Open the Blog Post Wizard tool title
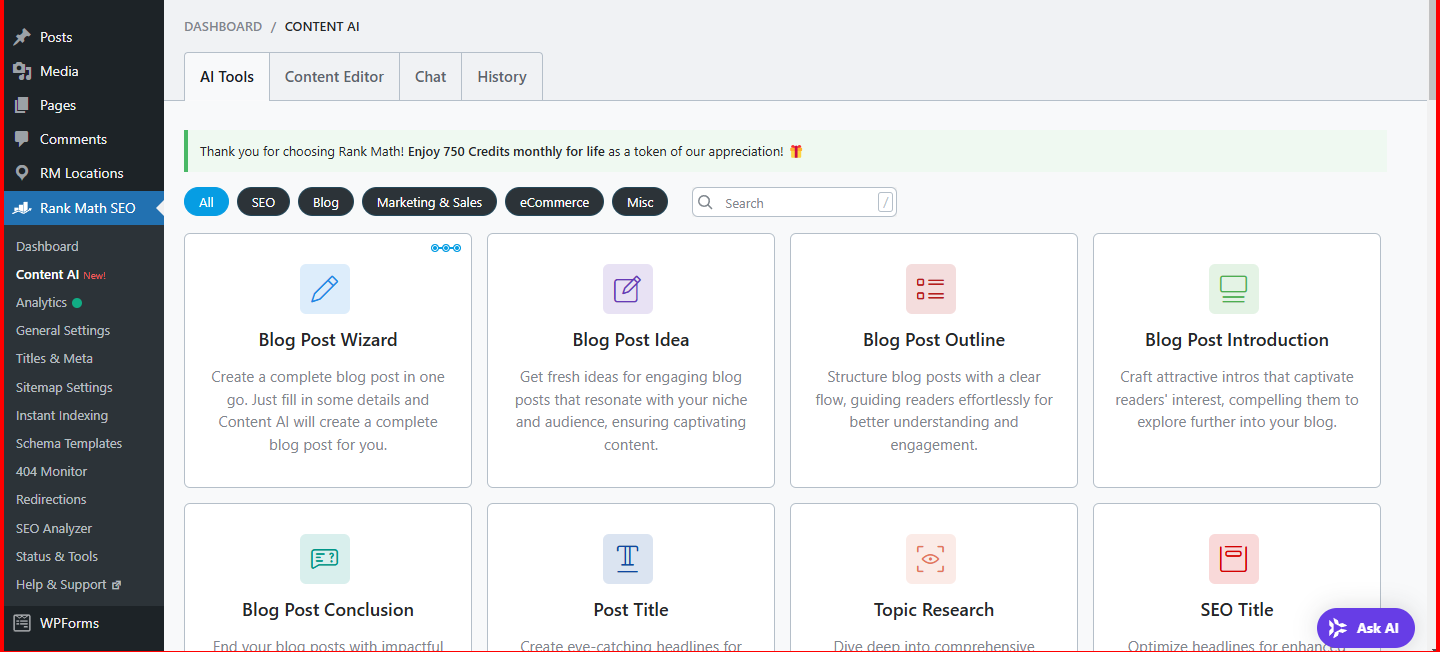Image resolution: width=1440 pixels, height=652 pixels. click(328, 340)
